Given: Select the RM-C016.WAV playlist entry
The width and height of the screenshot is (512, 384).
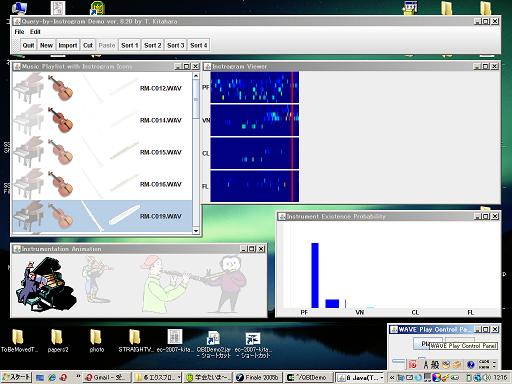Looking at the screenshot, I should click(x=102, y=184).
